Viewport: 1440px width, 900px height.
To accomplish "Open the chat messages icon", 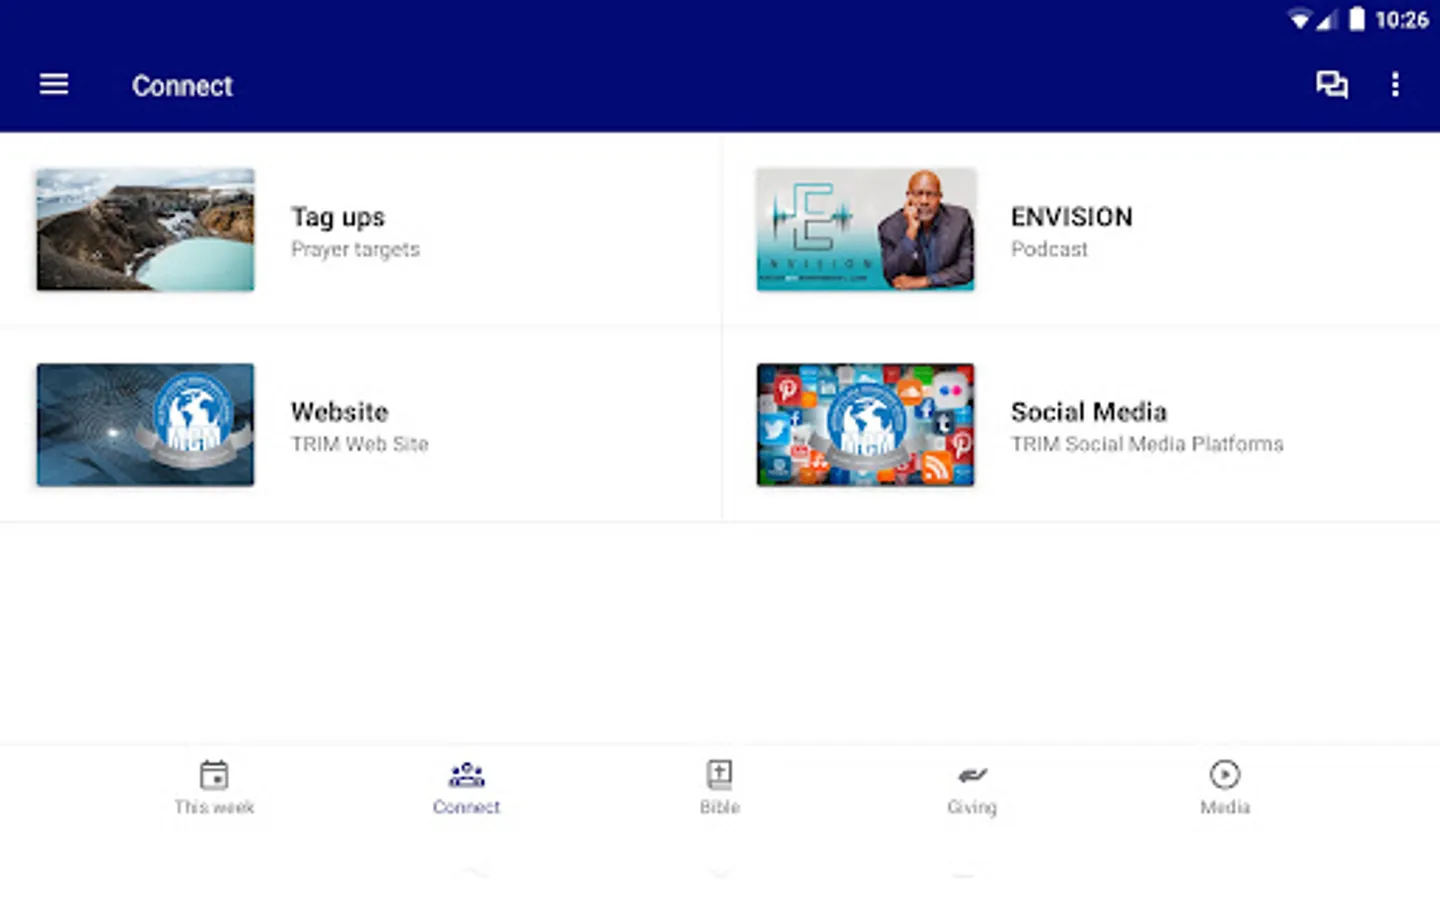I will [1331, 85].
